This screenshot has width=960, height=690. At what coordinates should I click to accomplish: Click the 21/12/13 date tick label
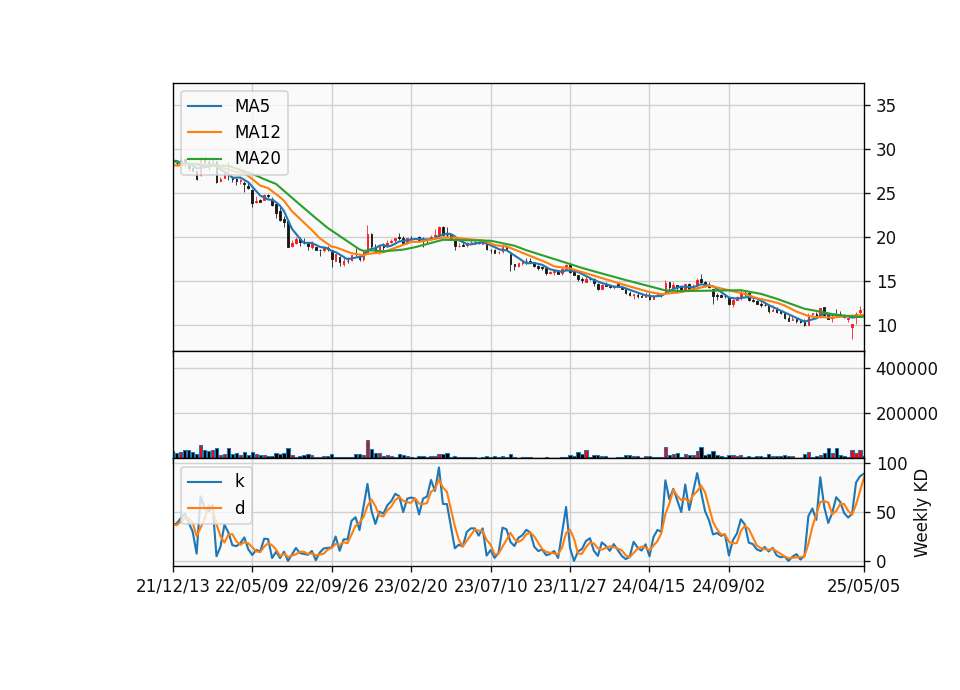(173, 586)
